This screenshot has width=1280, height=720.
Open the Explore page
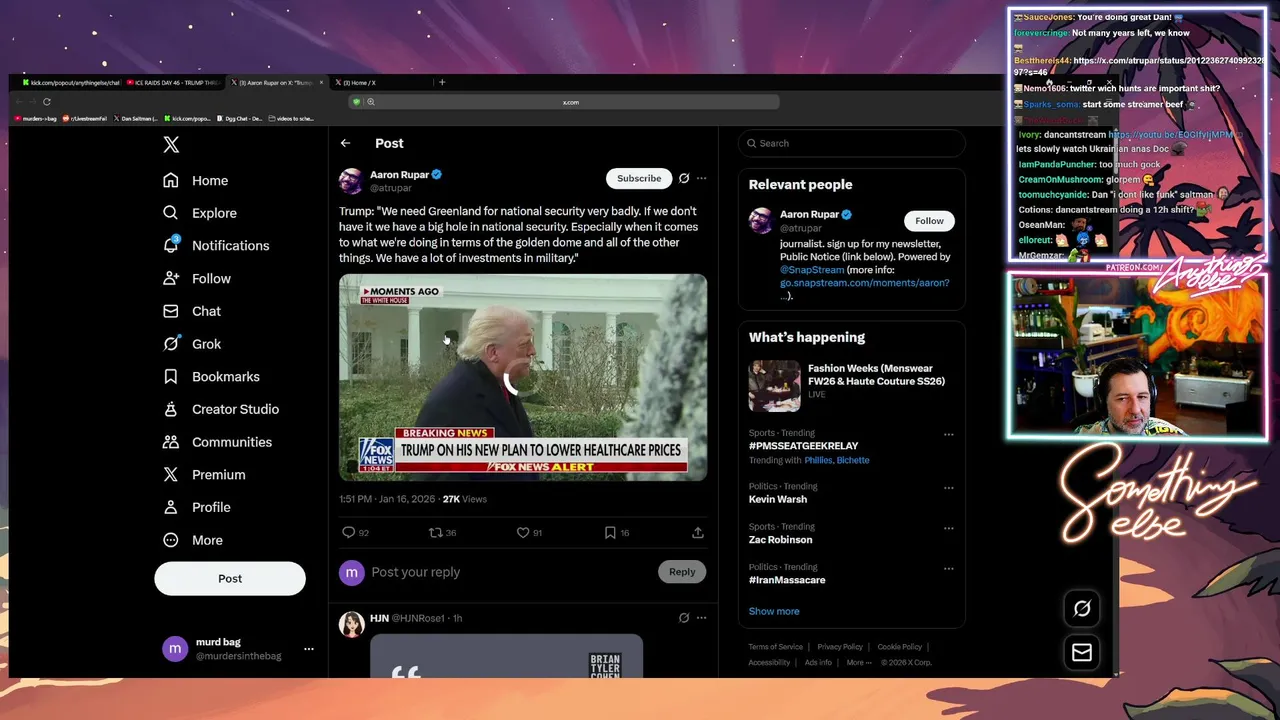click(200, 213)
